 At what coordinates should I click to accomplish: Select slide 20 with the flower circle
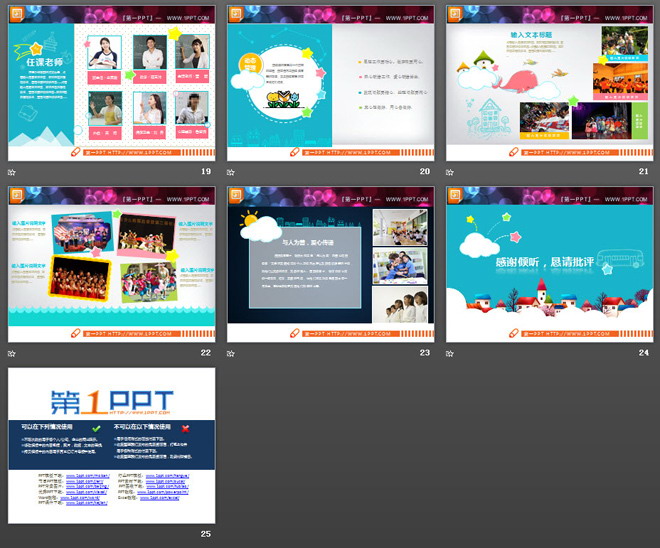[329, 82]
